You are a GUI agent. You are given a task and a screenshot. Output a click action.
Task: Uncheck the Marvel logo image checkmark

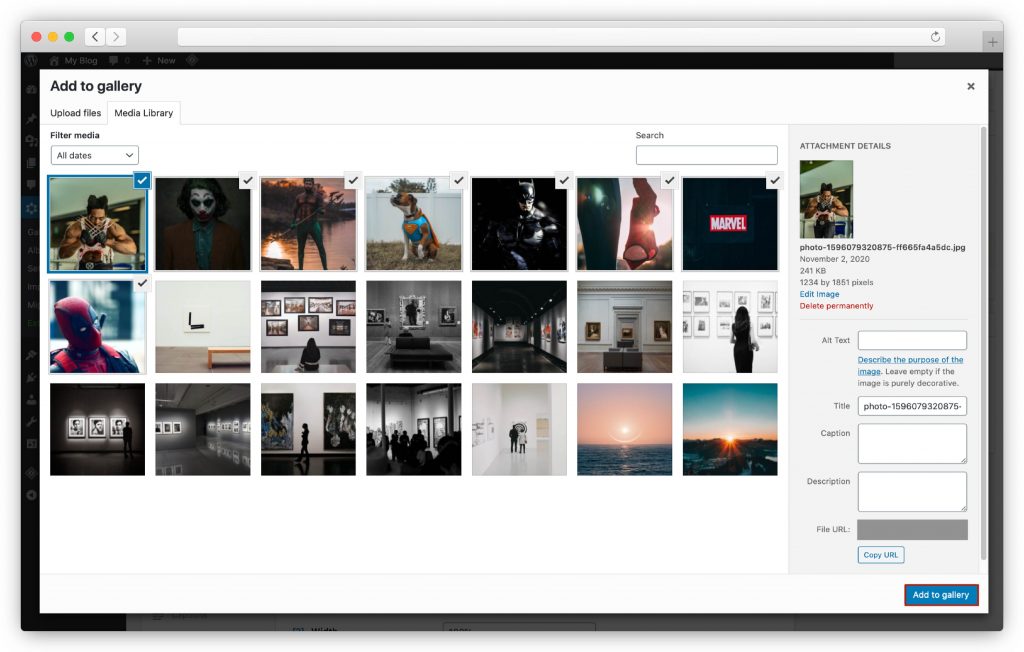[773, 180]
